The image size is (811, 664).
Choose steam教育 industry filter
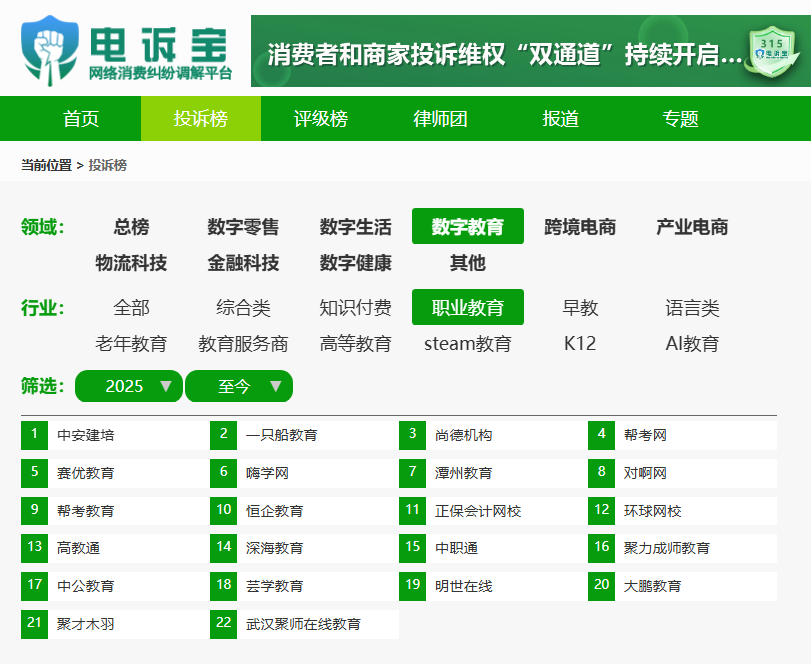pyautogui.click(x=468, y=343)
